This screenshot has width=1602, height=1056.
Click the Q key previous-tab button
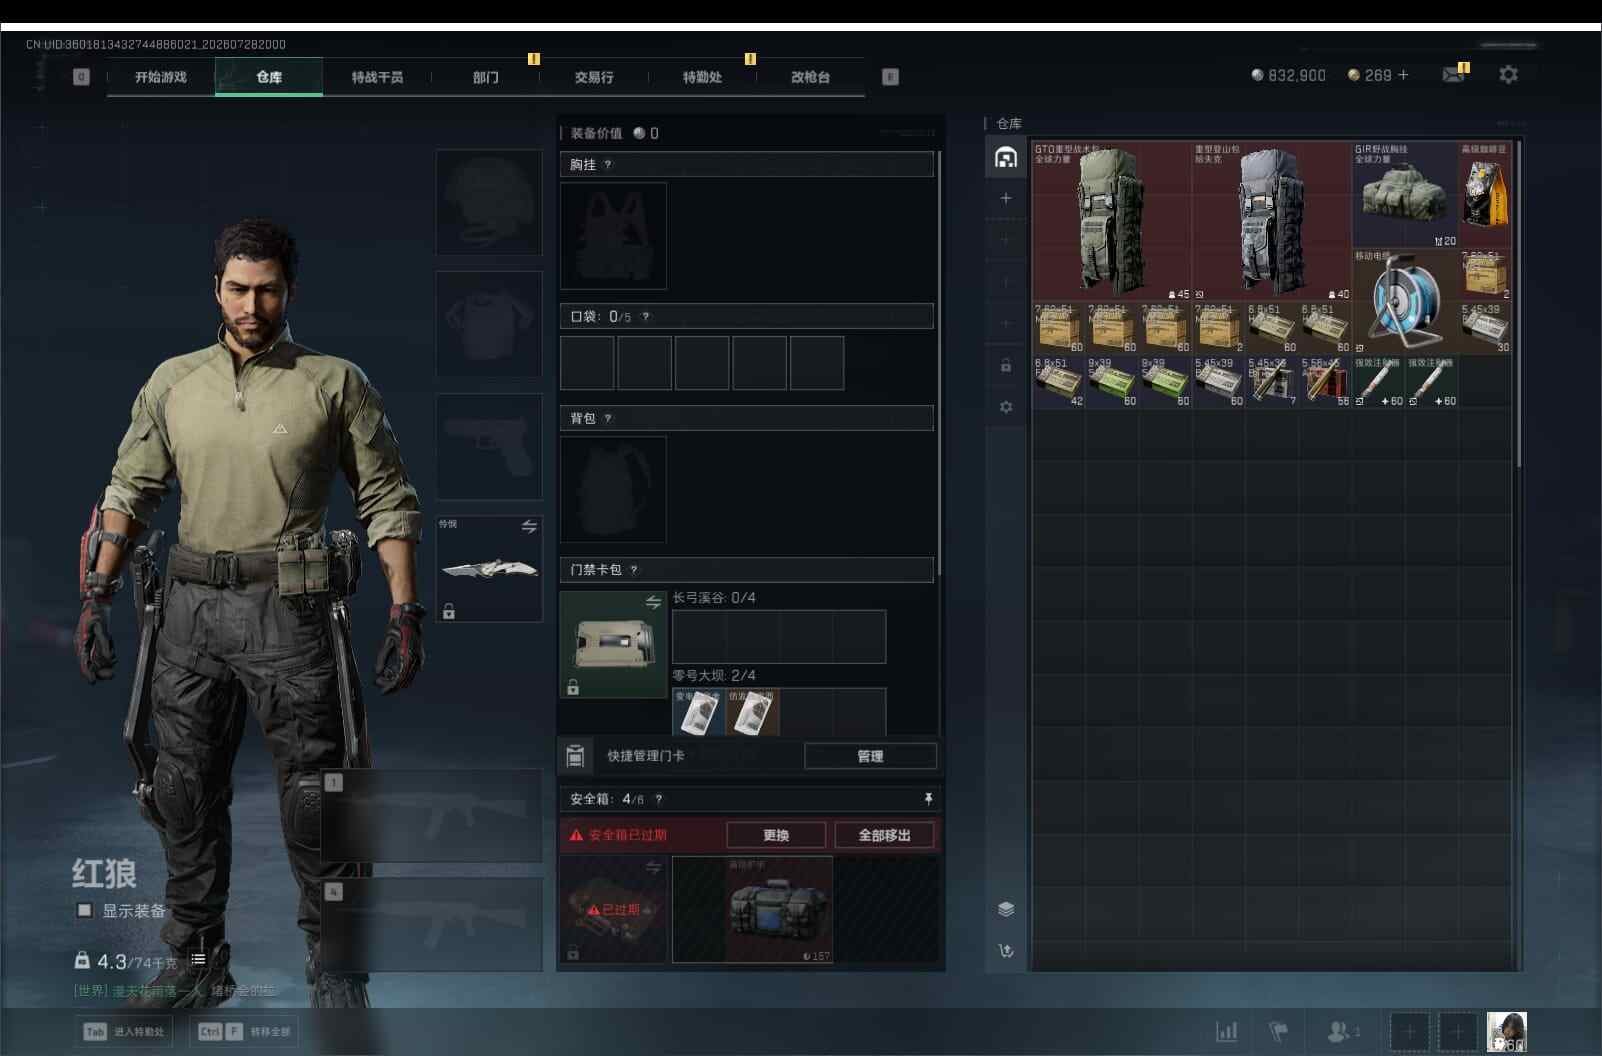click(81, 77)
